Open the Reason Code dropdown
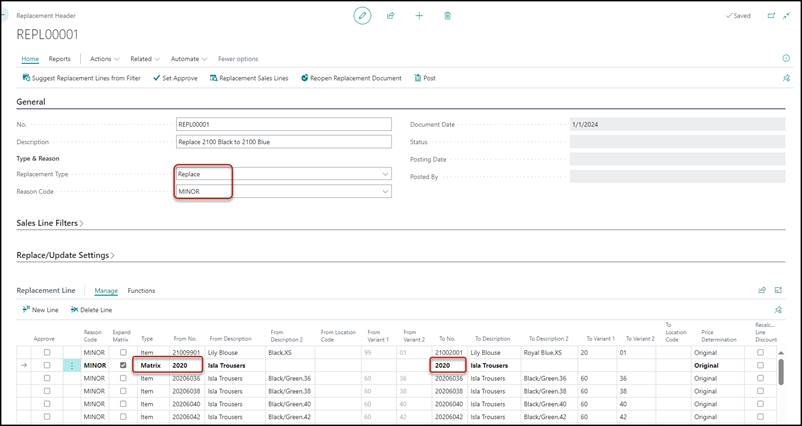This screenshot has height=426, width=802. [x=385, y=191]
